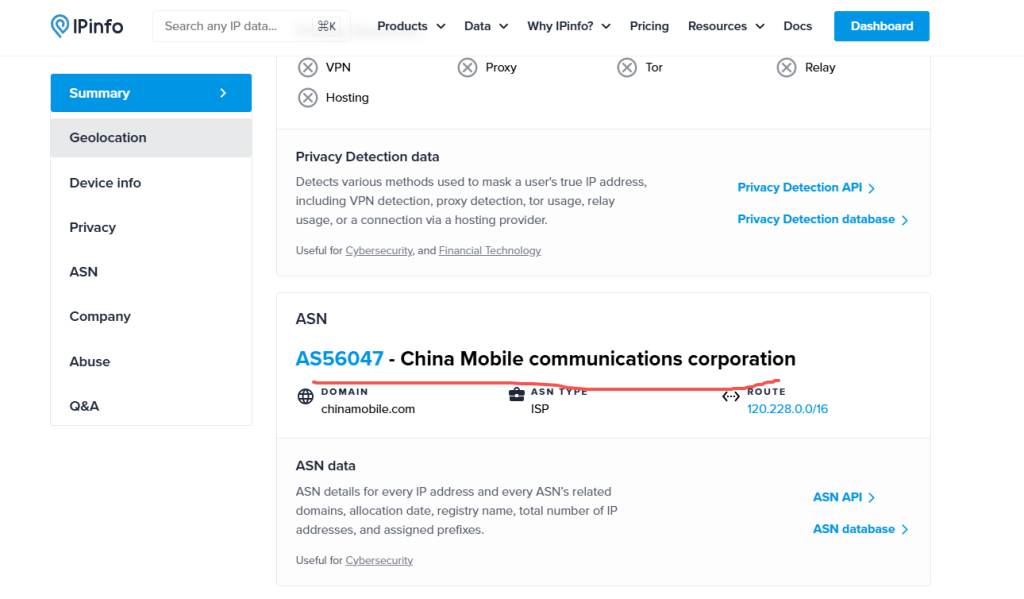Image resolution: width=1024 pixels, height=599 pixels.
Task: Click the X icon next to Hosting
Action: [x=308, y=97]
